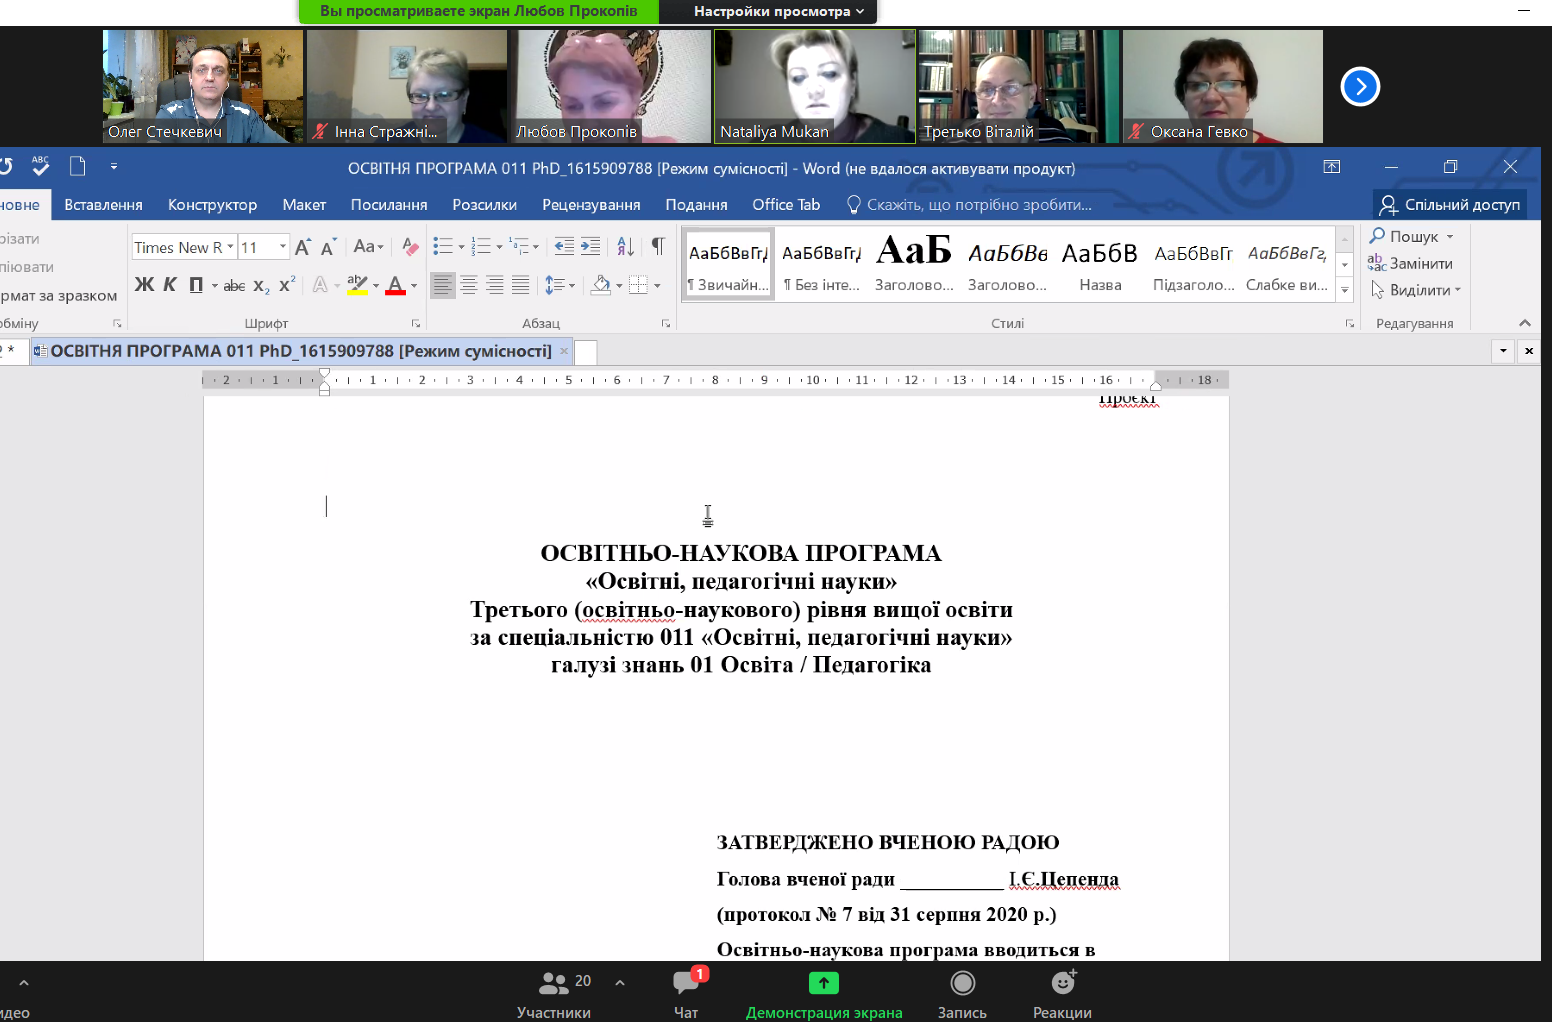Apply justify alignment to text

(520, 285)
